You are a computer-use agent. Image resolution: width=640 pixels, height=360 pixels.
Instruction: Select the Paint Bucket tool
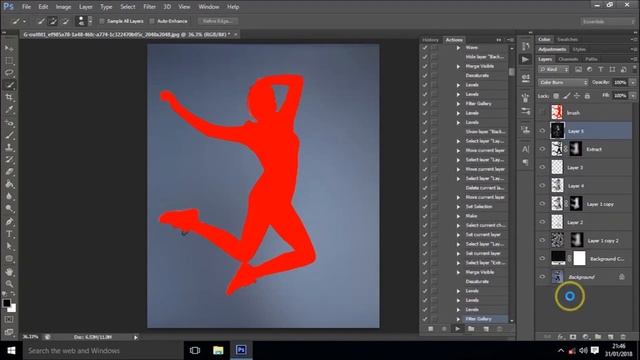pos(9,184)
